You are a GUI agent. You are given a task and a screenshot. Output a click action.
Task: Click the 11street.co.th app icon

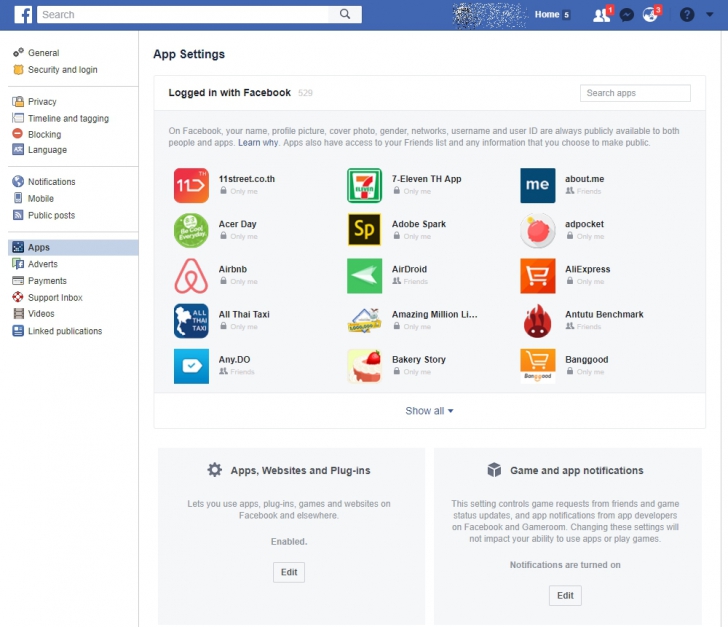coord(191,185)
